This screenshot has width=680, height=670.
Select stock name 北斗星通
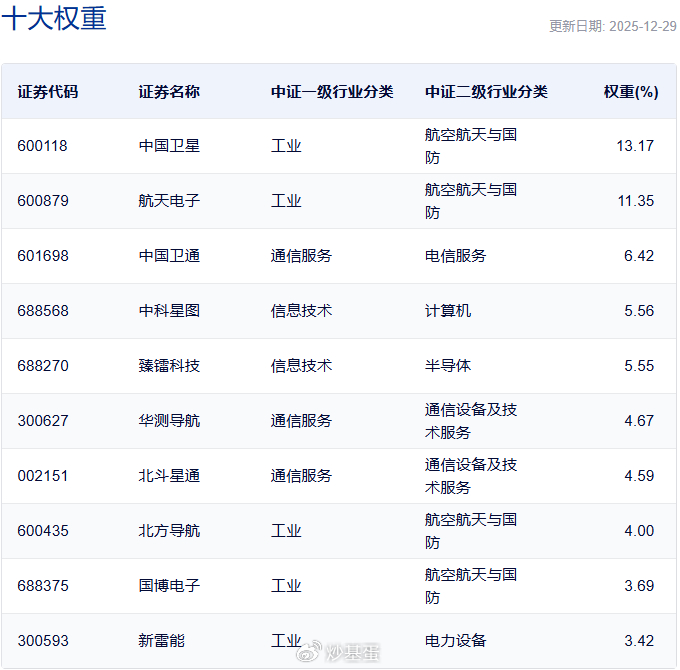pos(169,476)
